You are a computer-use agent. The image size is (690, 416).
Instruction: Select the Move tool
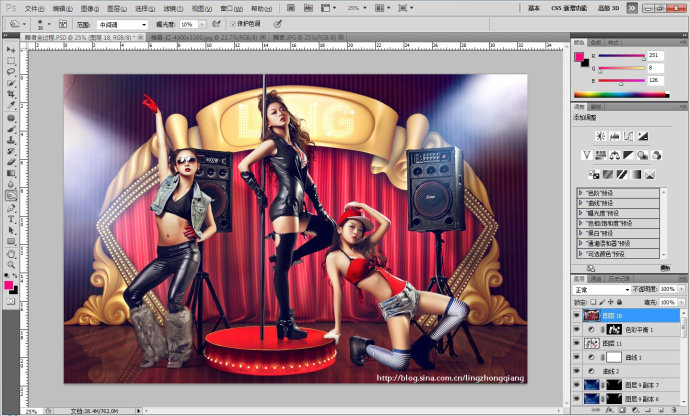[x=11, y=49]
